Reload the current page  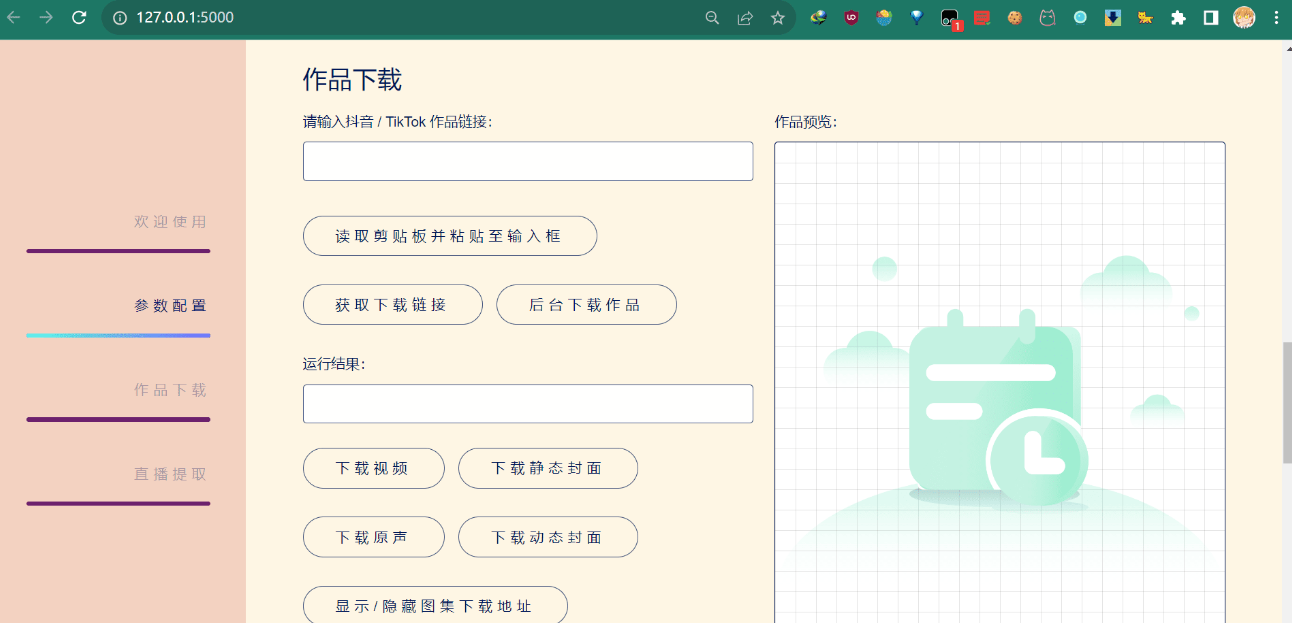[79, 17]
